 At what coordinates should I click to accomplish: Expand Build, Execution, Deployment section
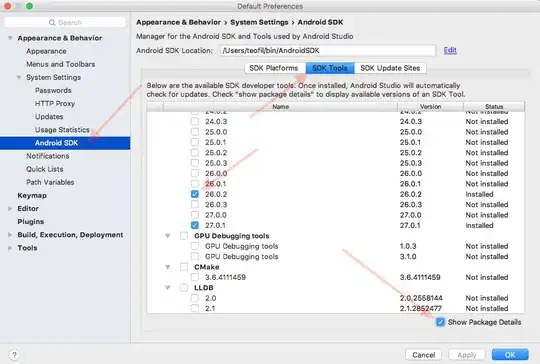pos(10,235)
